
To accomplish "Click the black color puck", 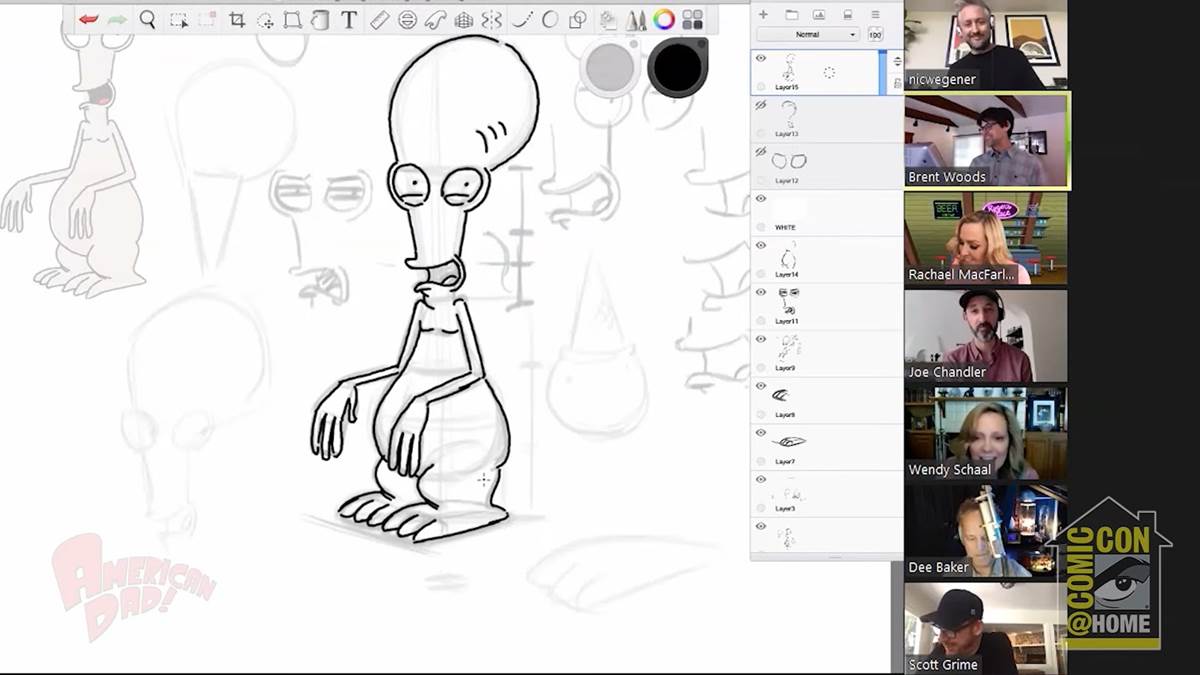I will (677, 68).
